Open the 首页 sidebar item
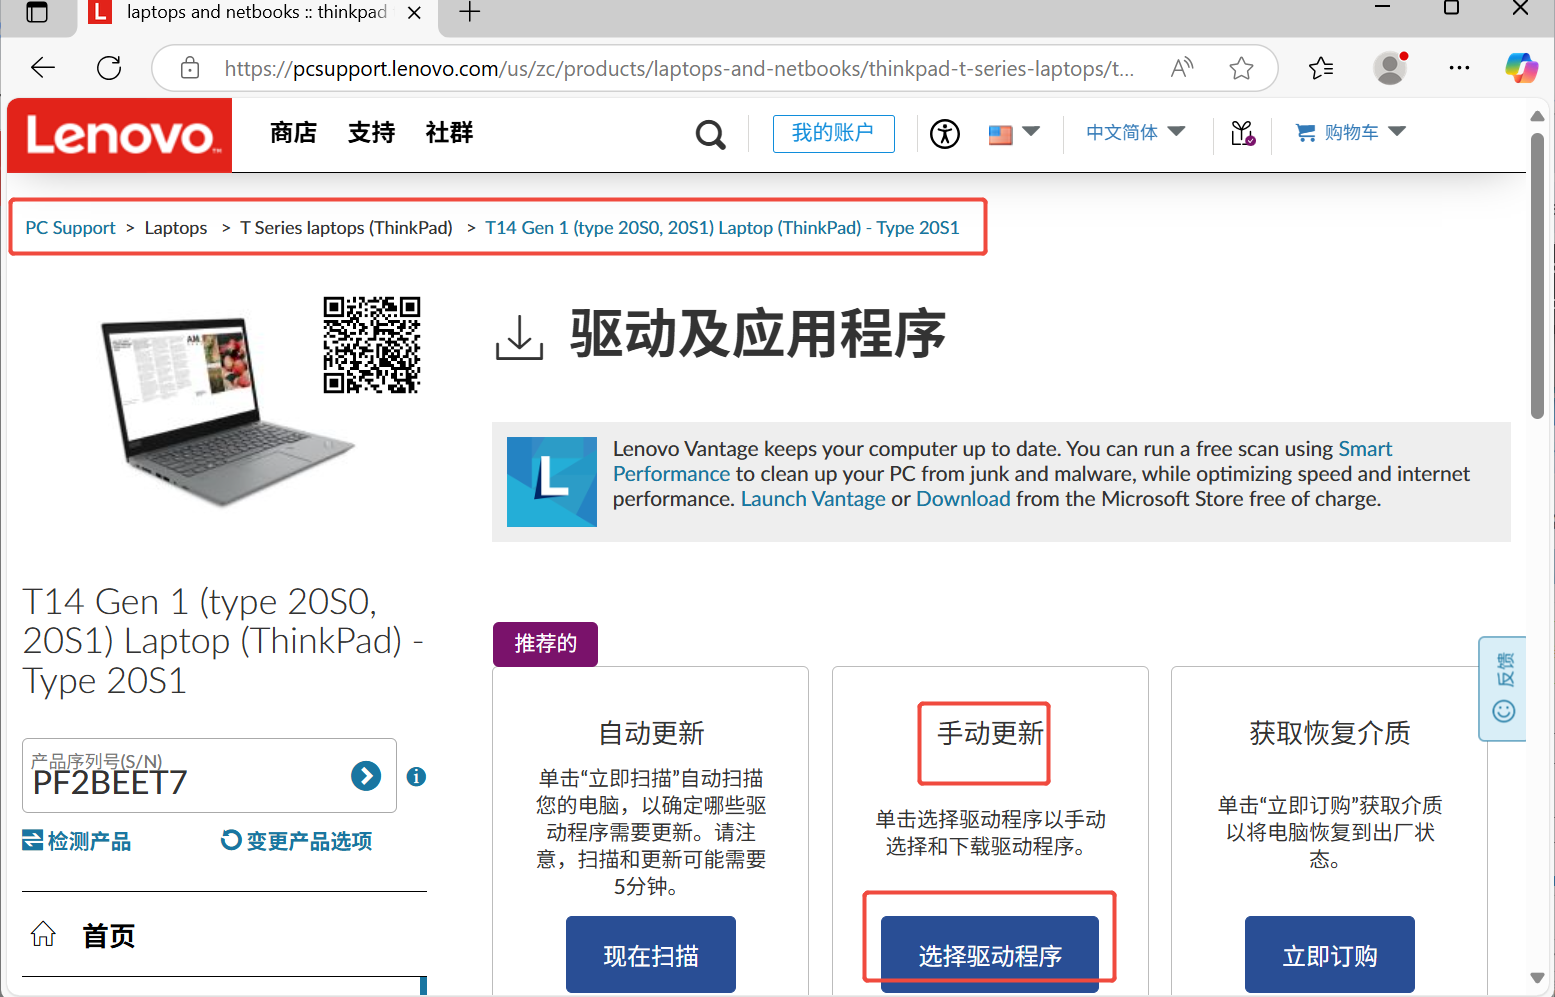The width and height of the screenshot is (1555, 997). (108, 936)
